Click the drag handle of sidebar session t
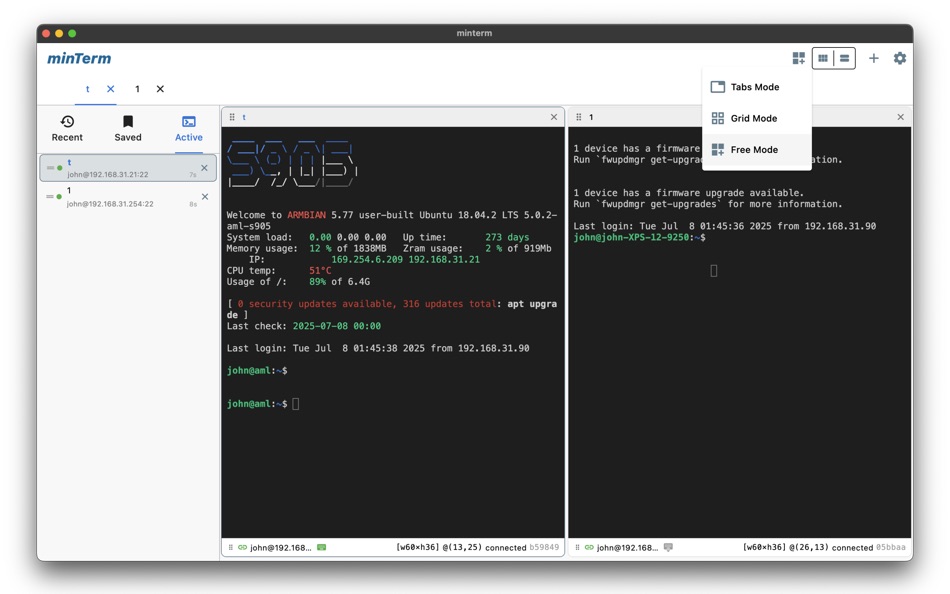Viewport: 950px width, 594px height. point(50,168)
